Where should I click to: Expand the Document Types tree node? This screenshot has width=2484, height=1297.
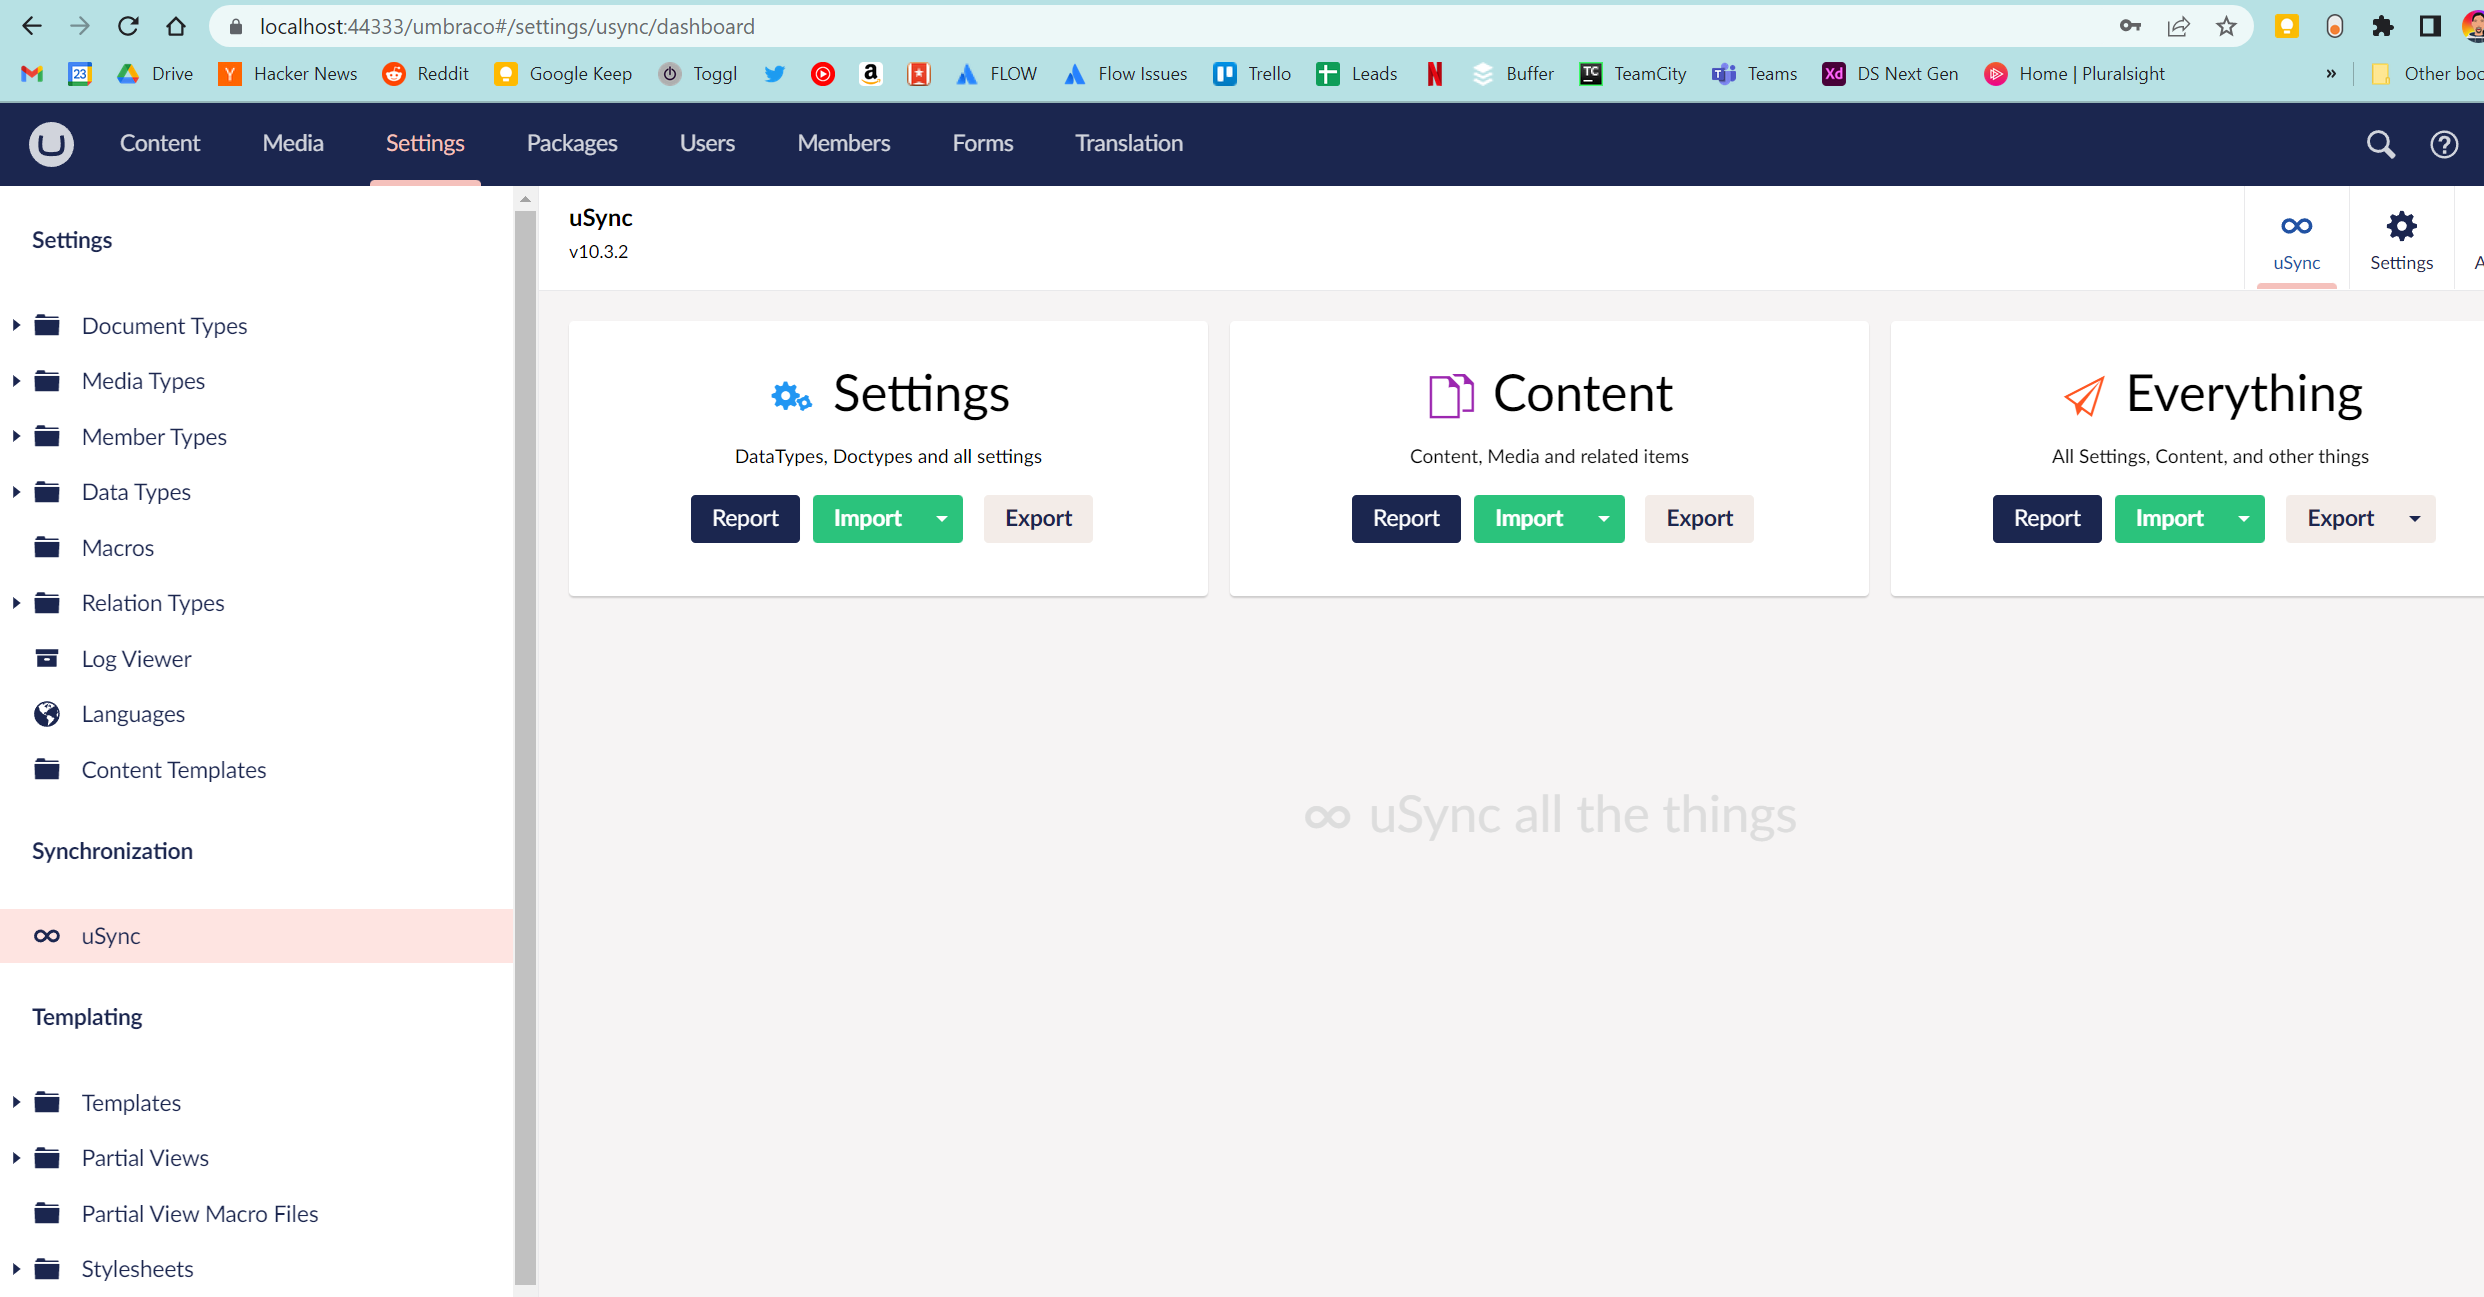pos(16,325)
